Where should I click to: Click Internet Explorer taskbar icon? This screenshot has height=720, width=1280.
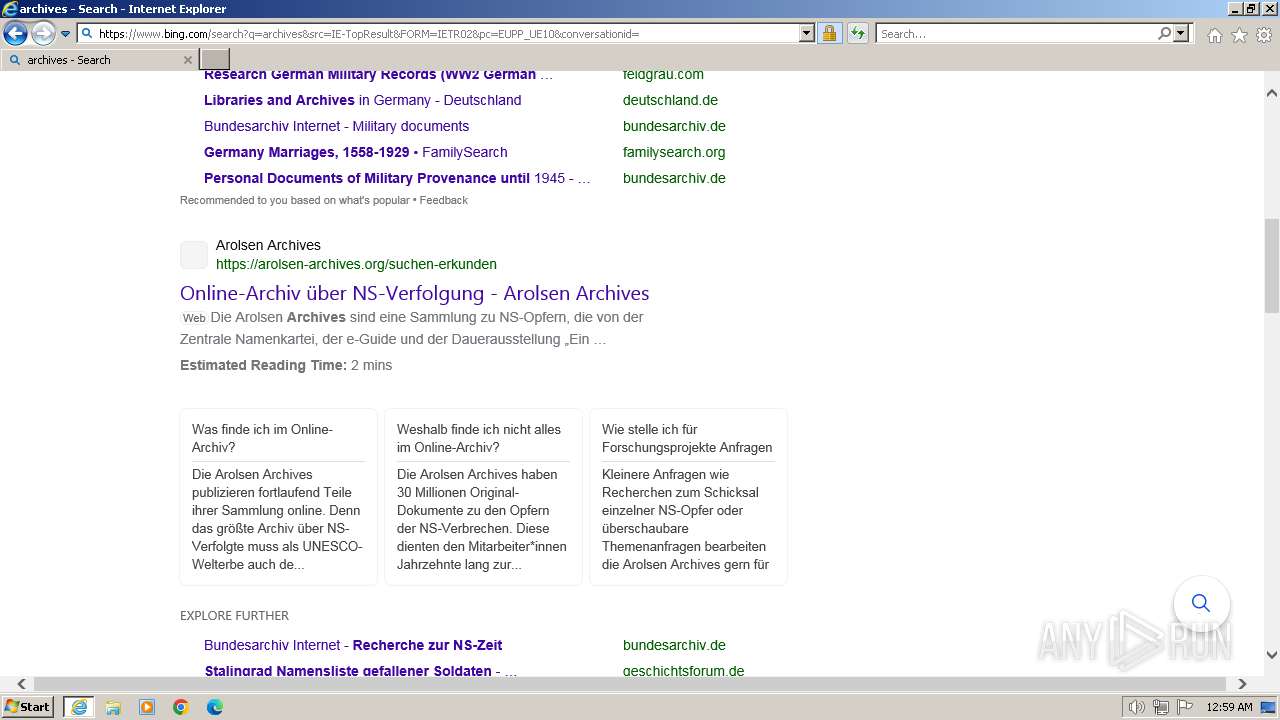[79, 707]
